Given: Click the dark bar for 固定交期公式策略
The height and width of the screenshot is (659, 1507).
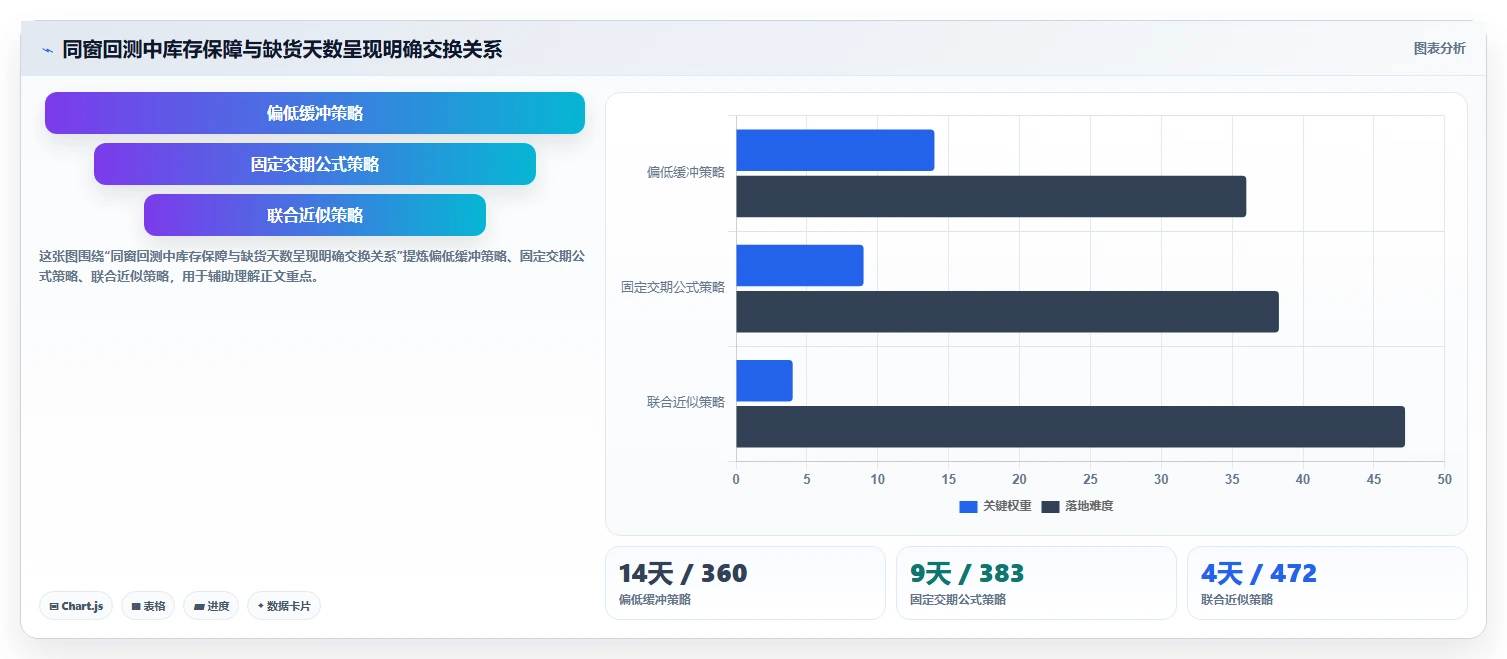Looking at the screenshot, I should [1007, 312].
